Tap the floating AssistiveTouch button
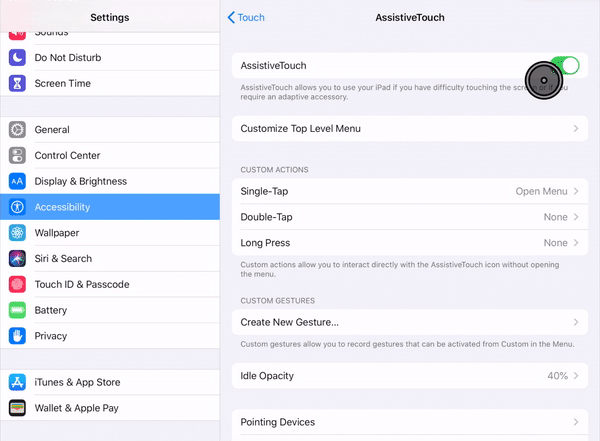600x441 pixels. coord(544,80)
